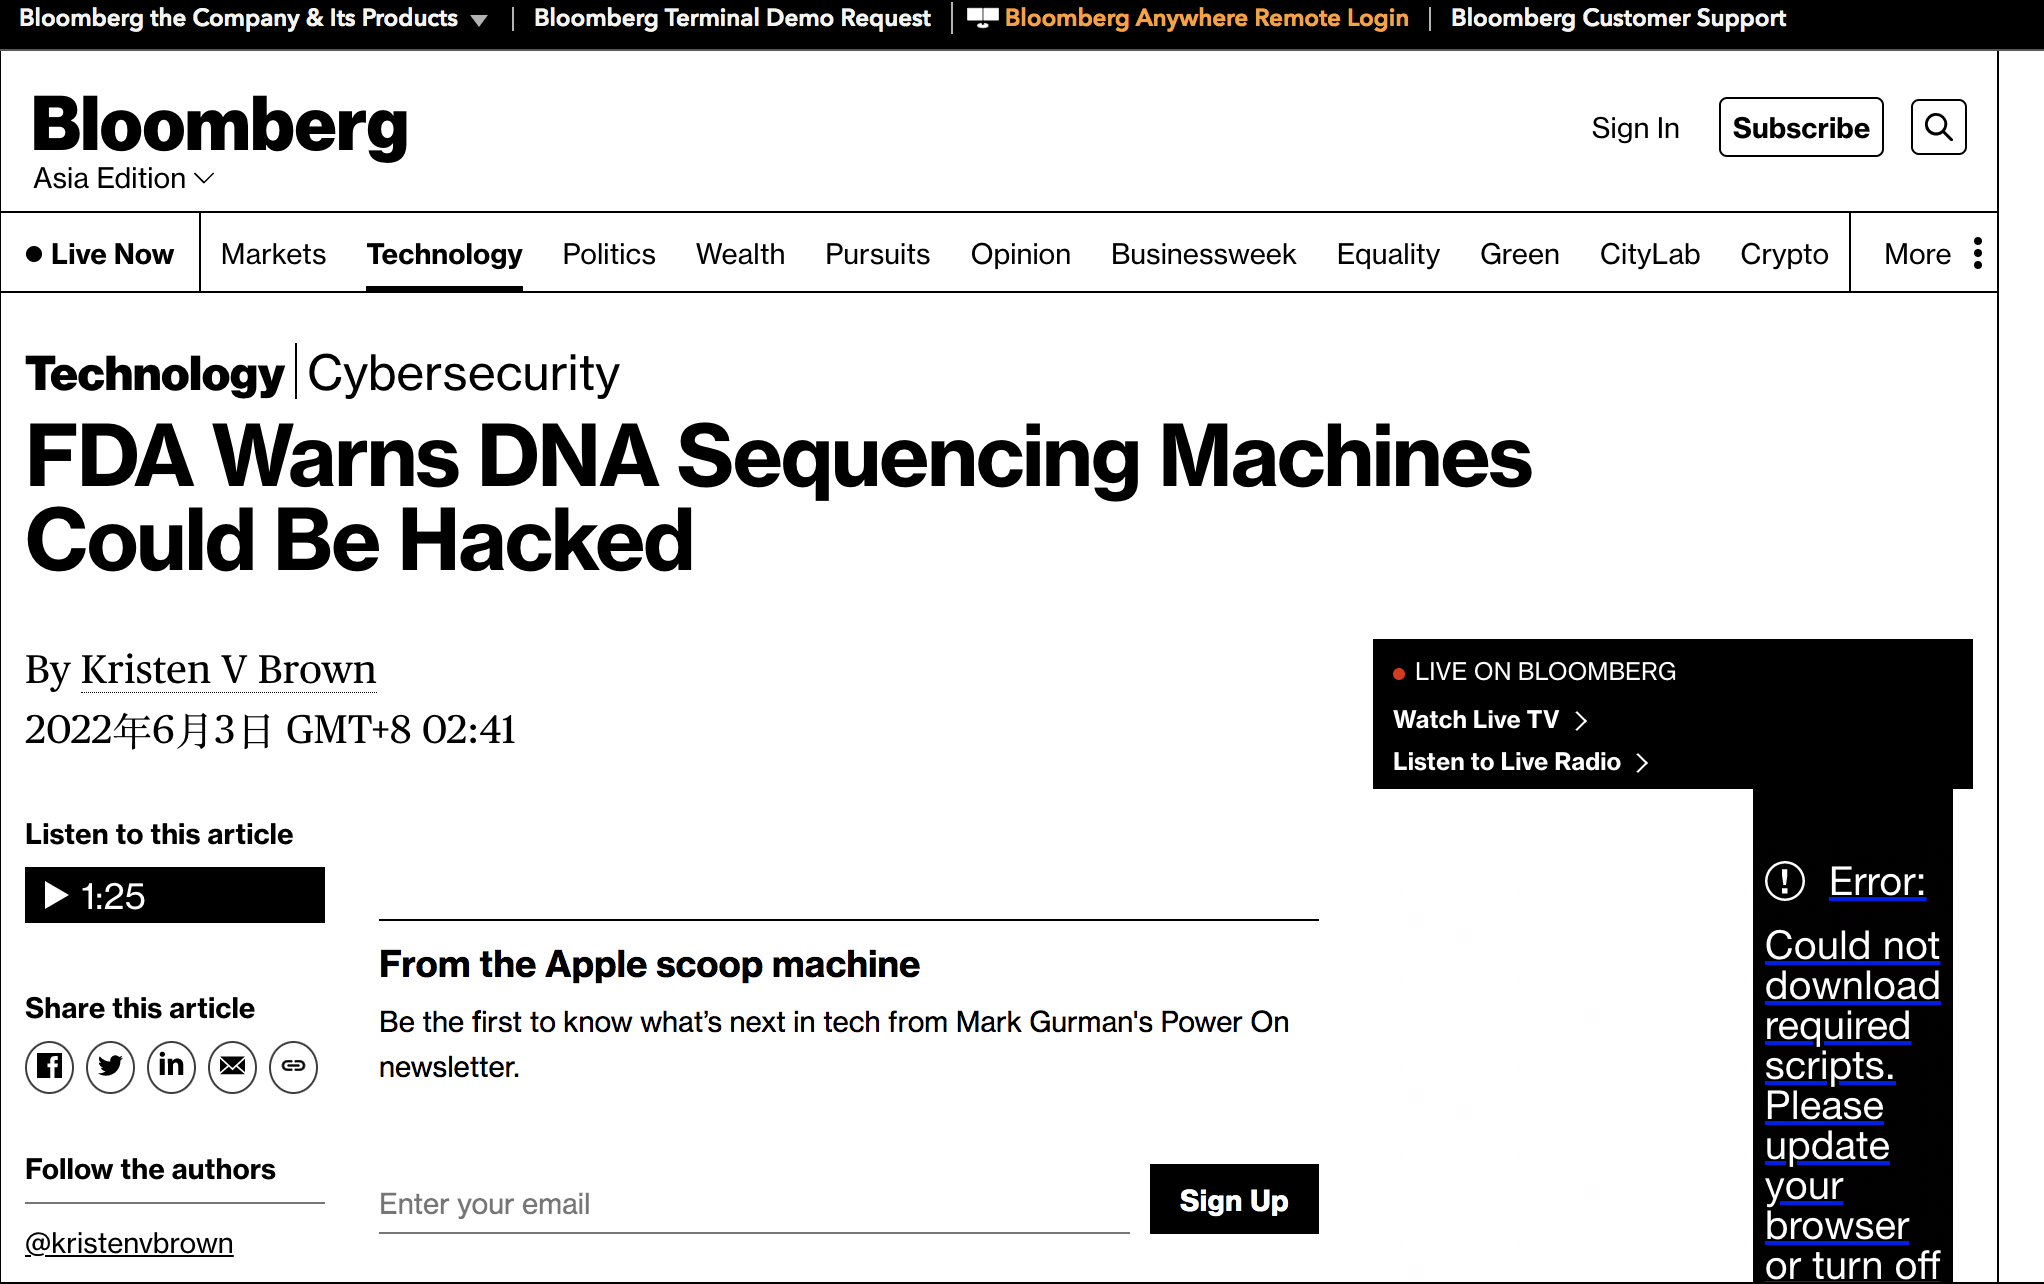
Task: Share article via Facebook icon
Action: click(49, 1067)
